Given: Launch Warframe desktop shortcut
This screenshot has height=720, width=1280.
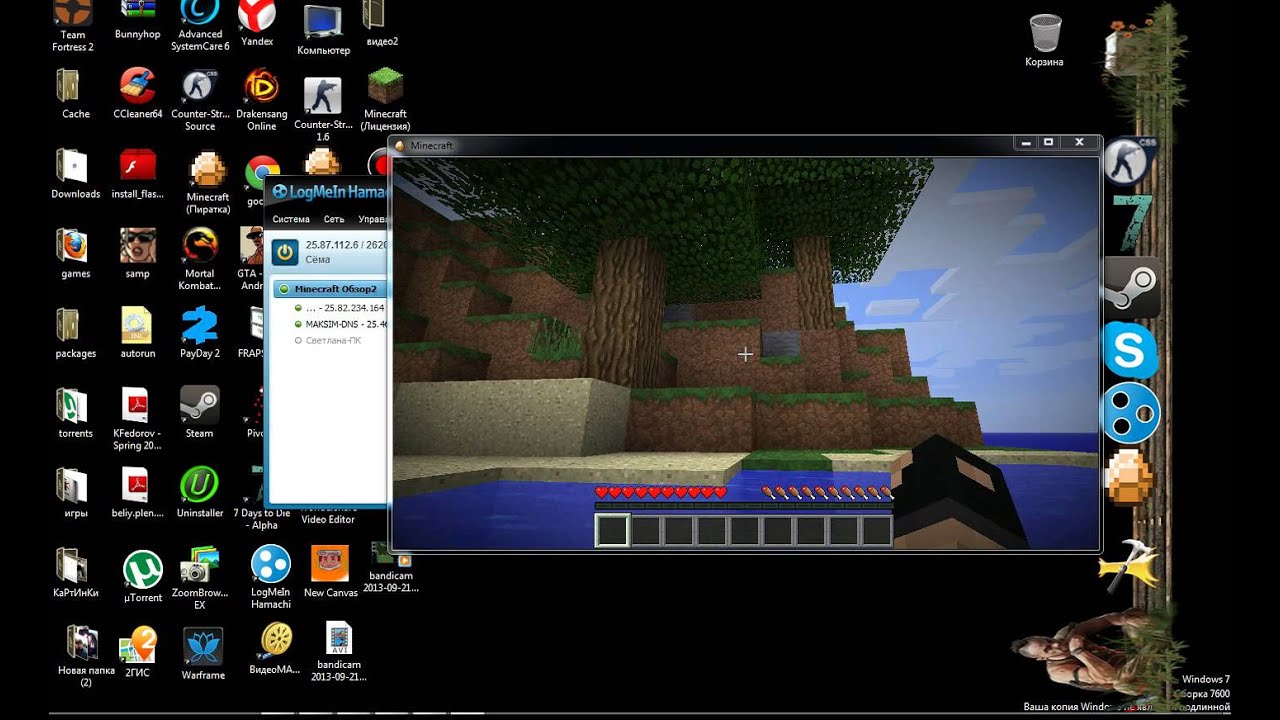Looking at the screenshot, I should coord(203,655).
